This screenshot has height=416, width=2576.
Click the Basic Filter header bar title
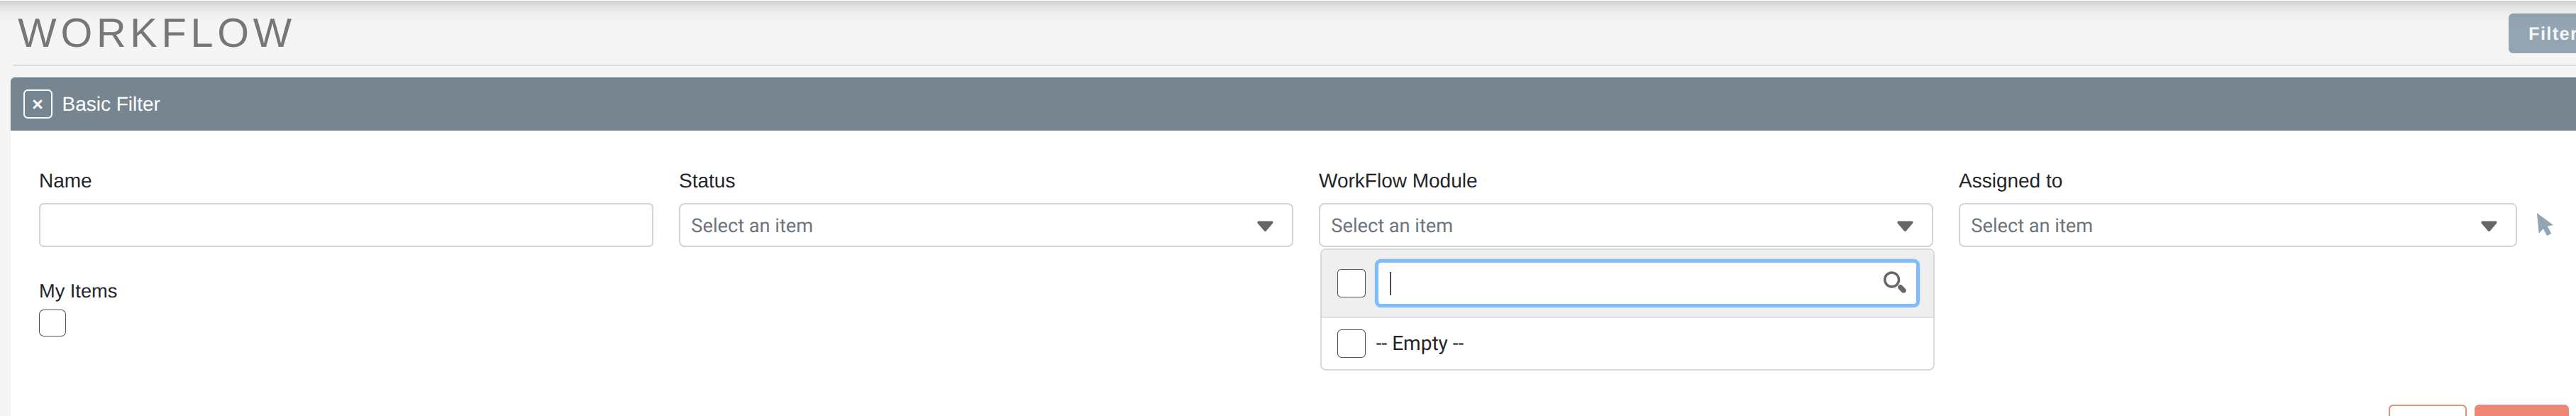click(111, 104)
